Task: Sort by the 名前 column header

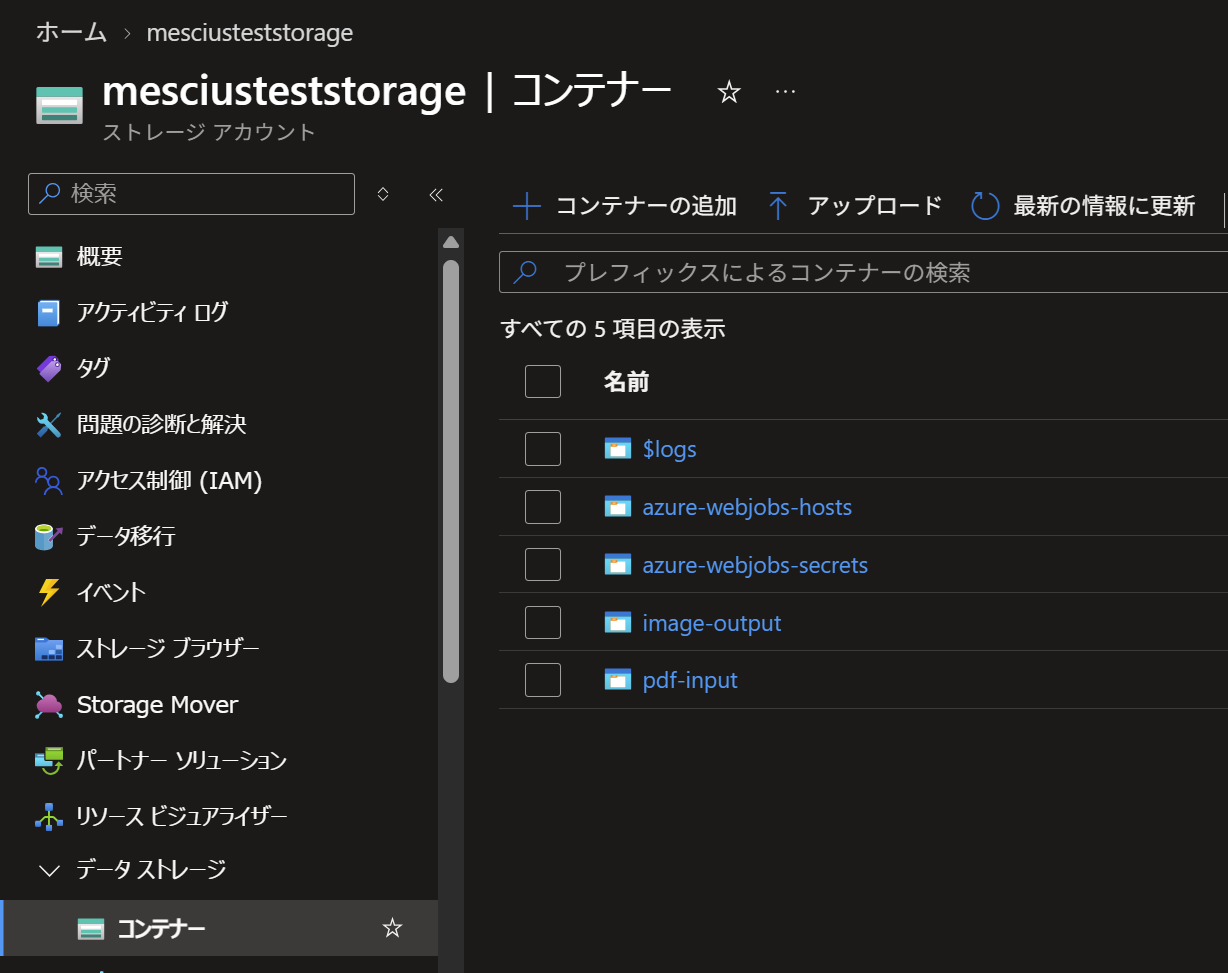Action: tap(626, 381)
